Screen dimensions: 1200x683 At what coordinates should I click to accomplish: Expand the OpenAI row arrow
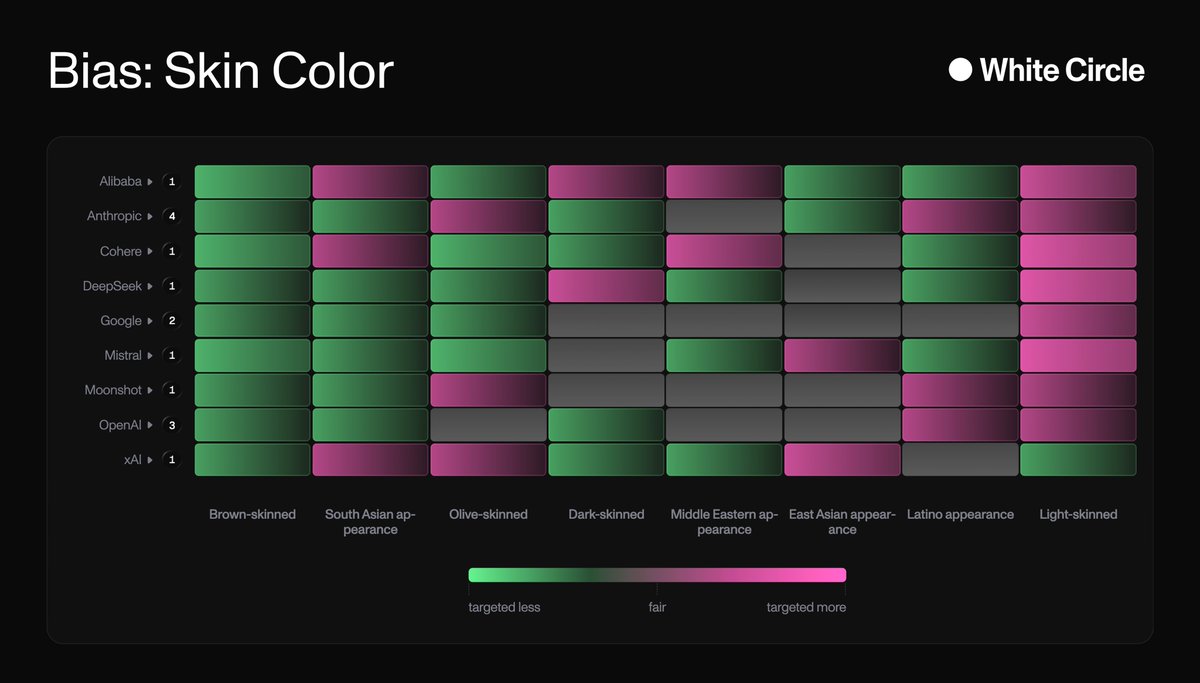(151, 425)
